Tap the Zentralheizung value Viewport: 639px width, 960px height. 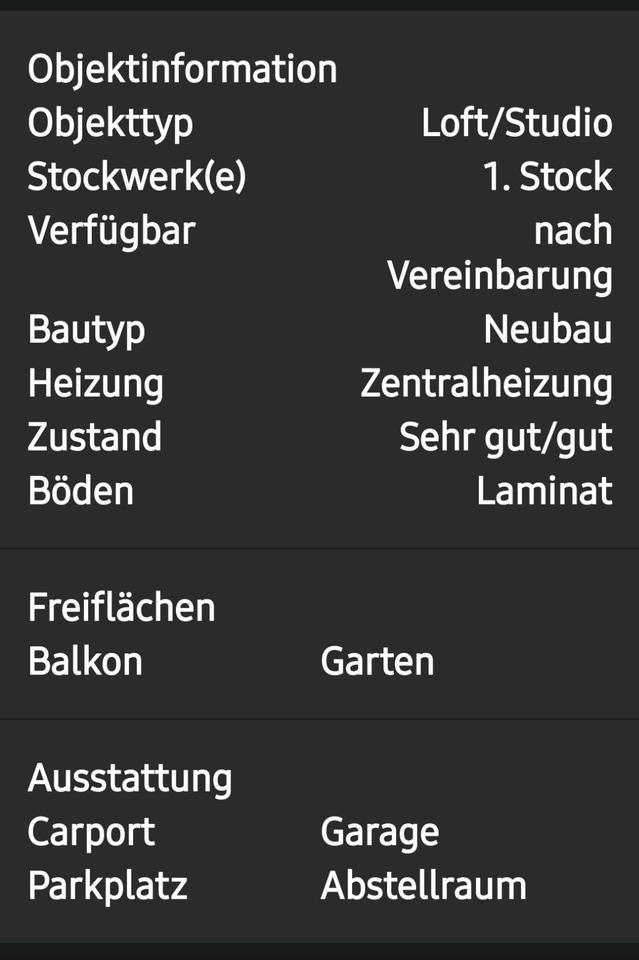pyautogui.click(x=486, y=383)
